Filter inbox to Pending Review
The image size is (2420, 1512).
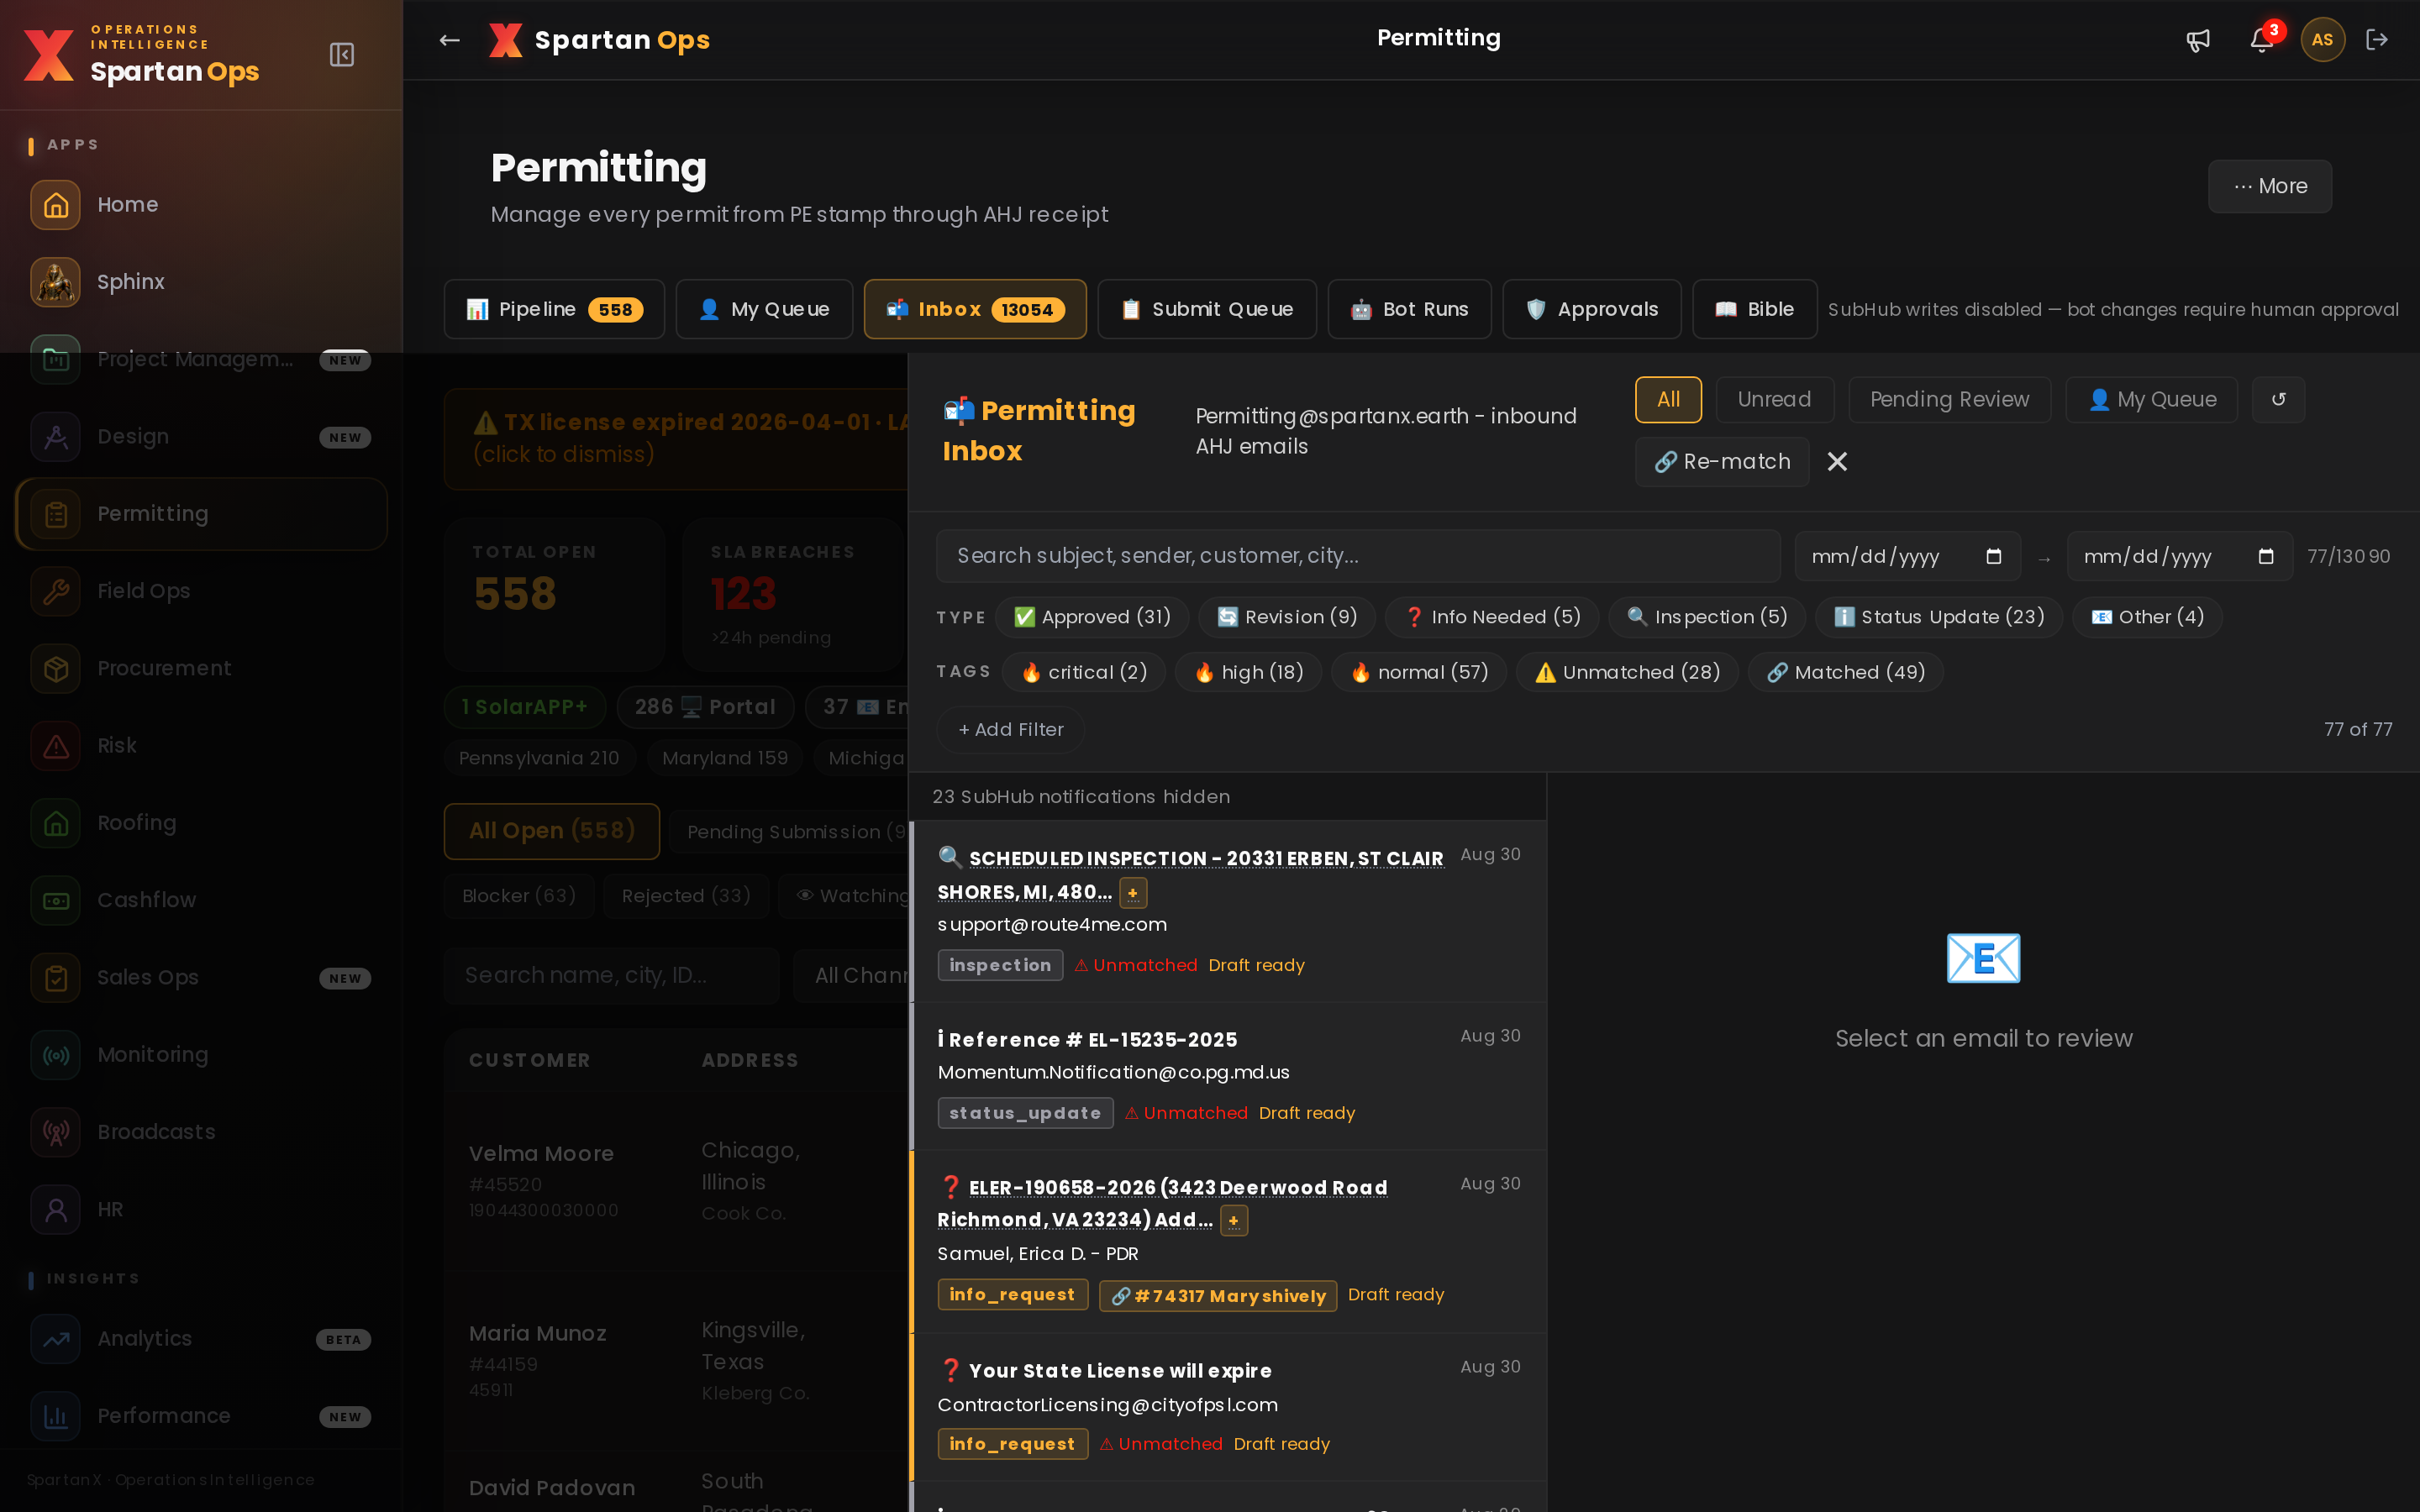(1949, 399)
